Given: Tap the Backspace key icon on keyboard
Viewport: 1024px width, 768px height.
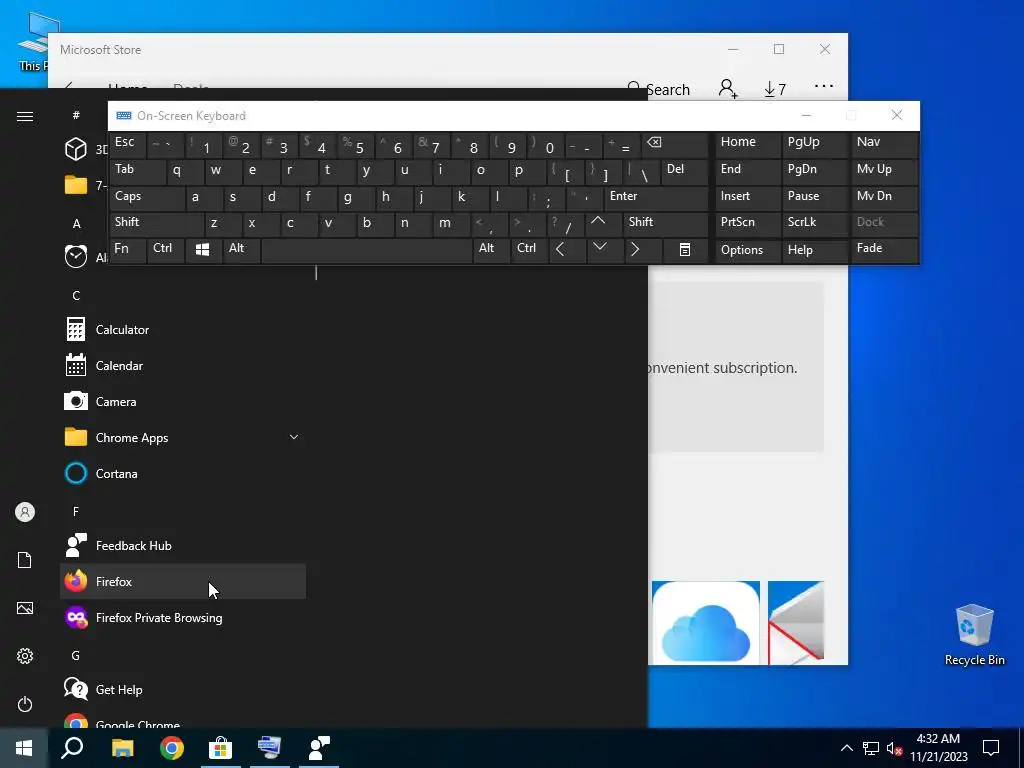Looking at the screenshot, I should [x=675, y=144].
